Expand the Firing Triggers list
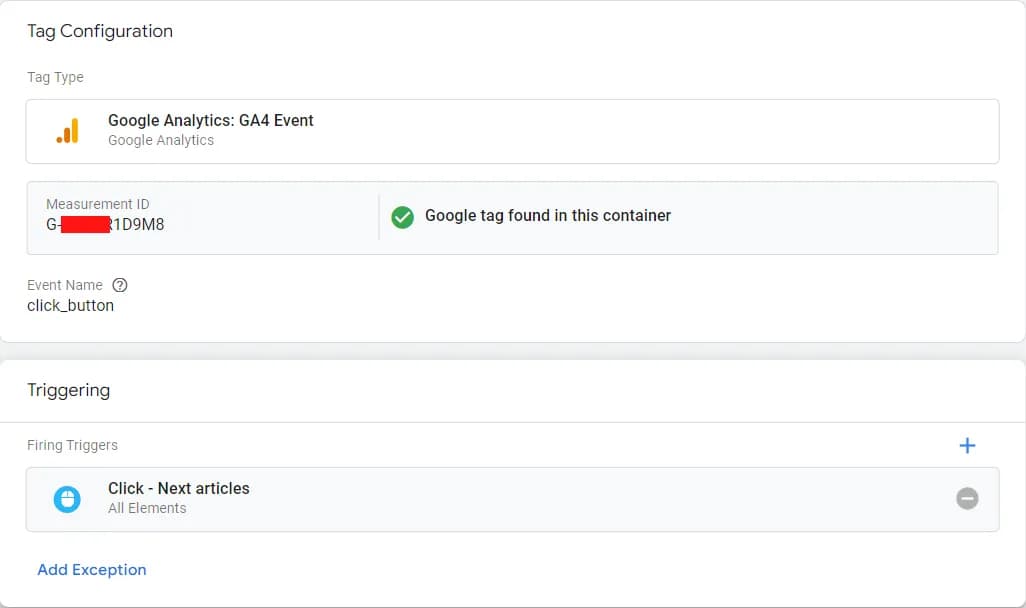 [72, 445]
